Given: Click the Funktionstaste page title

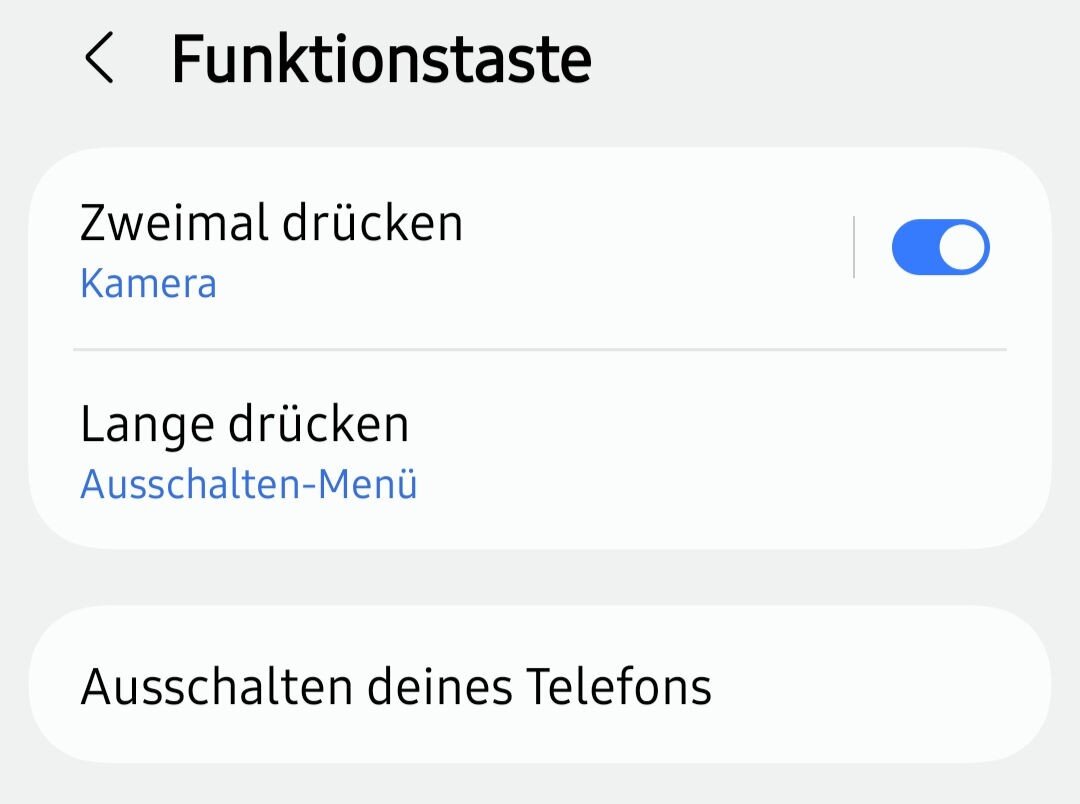Looking at the screenshot, I should [x=381, y=59].
